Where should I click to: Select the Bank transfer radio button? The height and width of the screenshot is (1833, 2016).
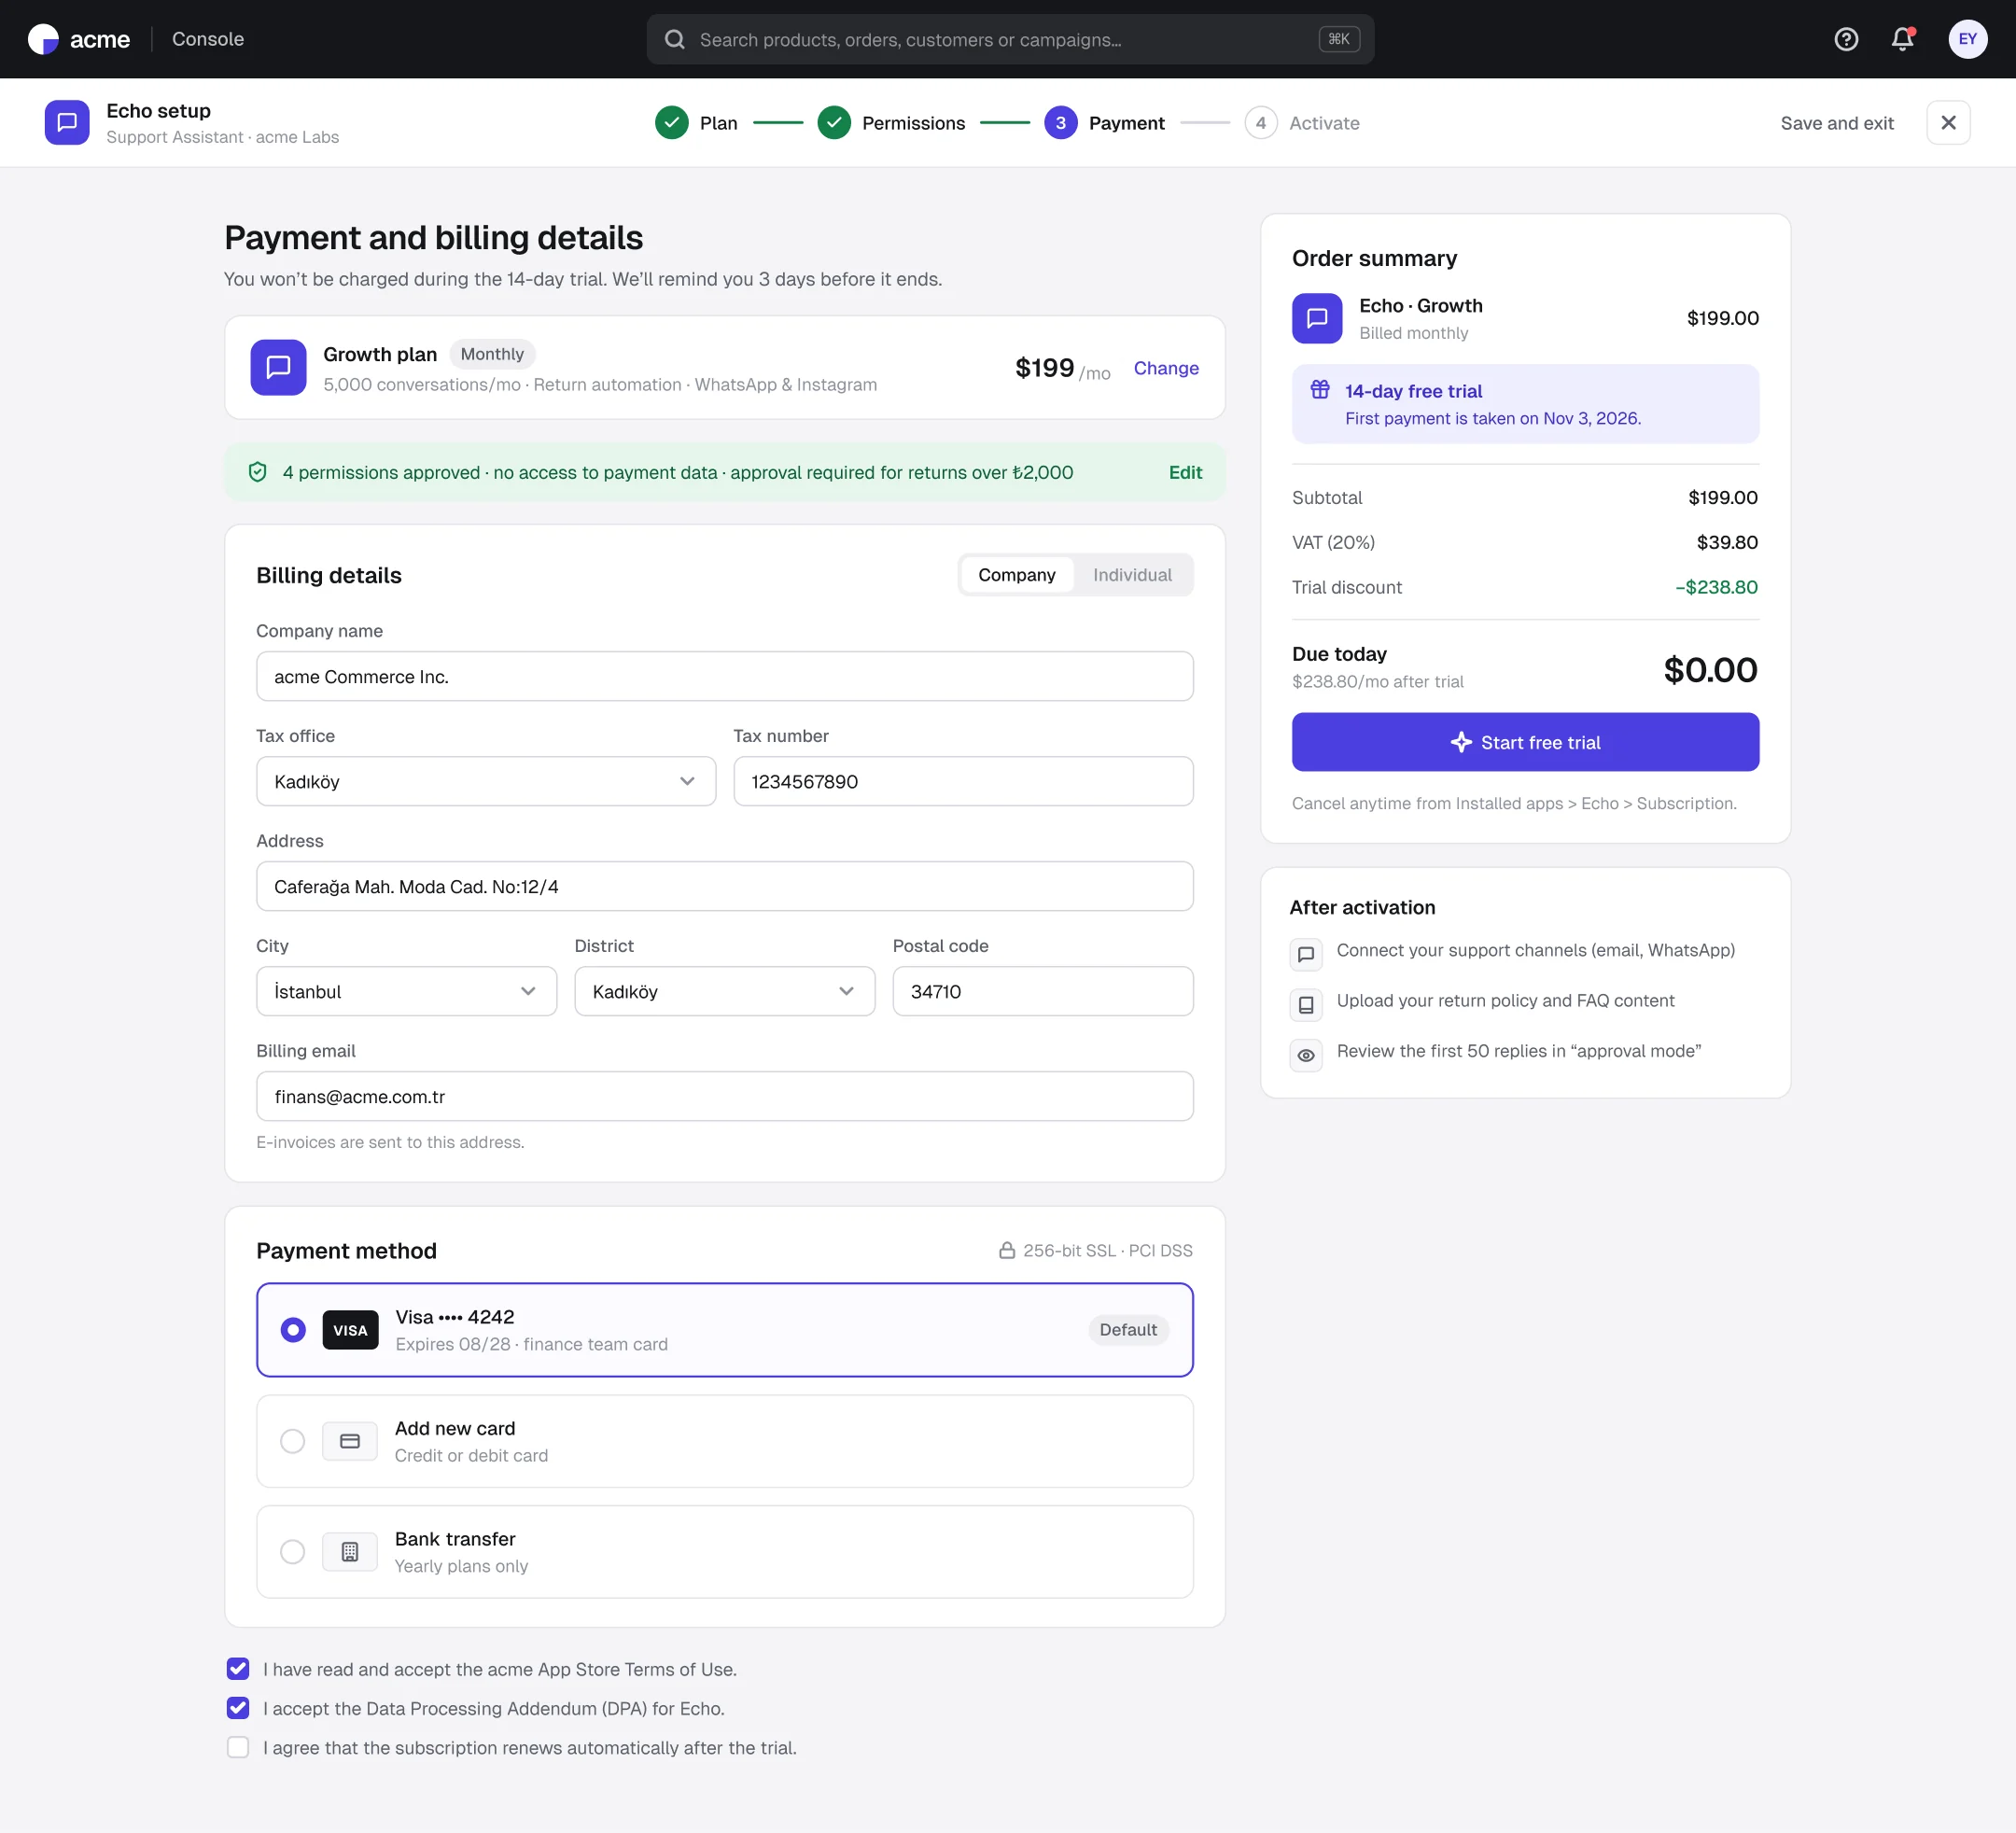(293, 1552)
